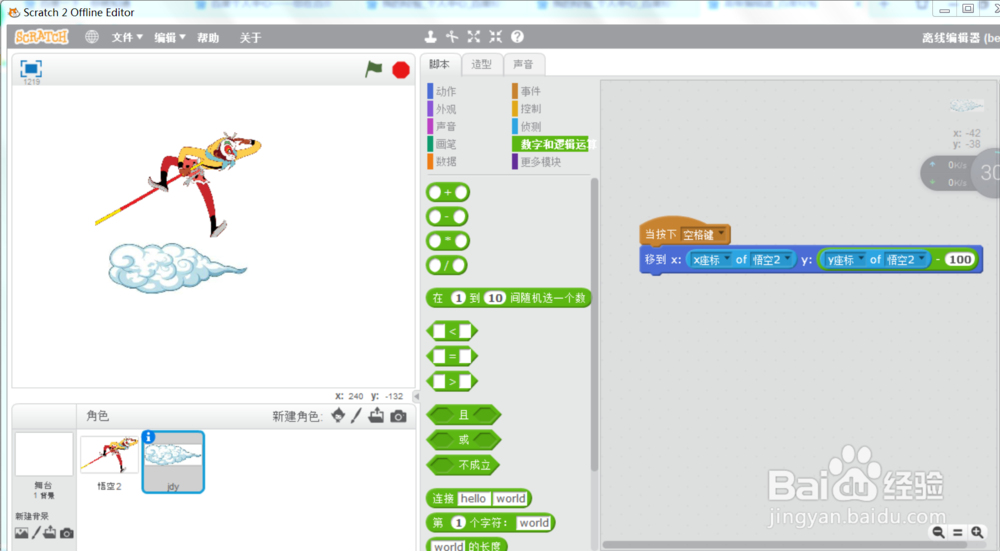Select the duplicate stamp tool

tap(430, 37)
